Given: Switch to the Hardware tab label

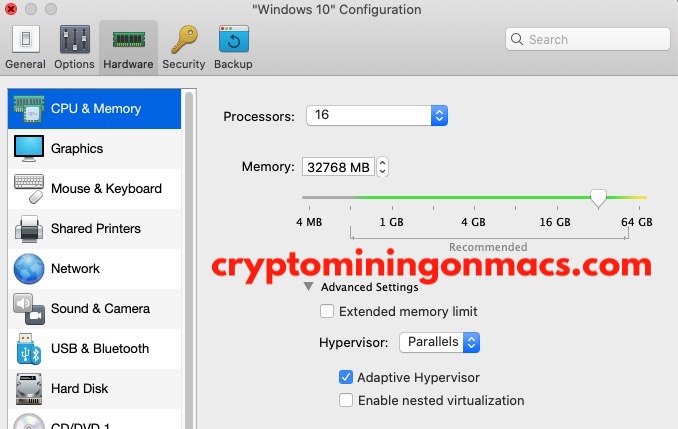Looking at the screenshot, I should tap(128, 64).
